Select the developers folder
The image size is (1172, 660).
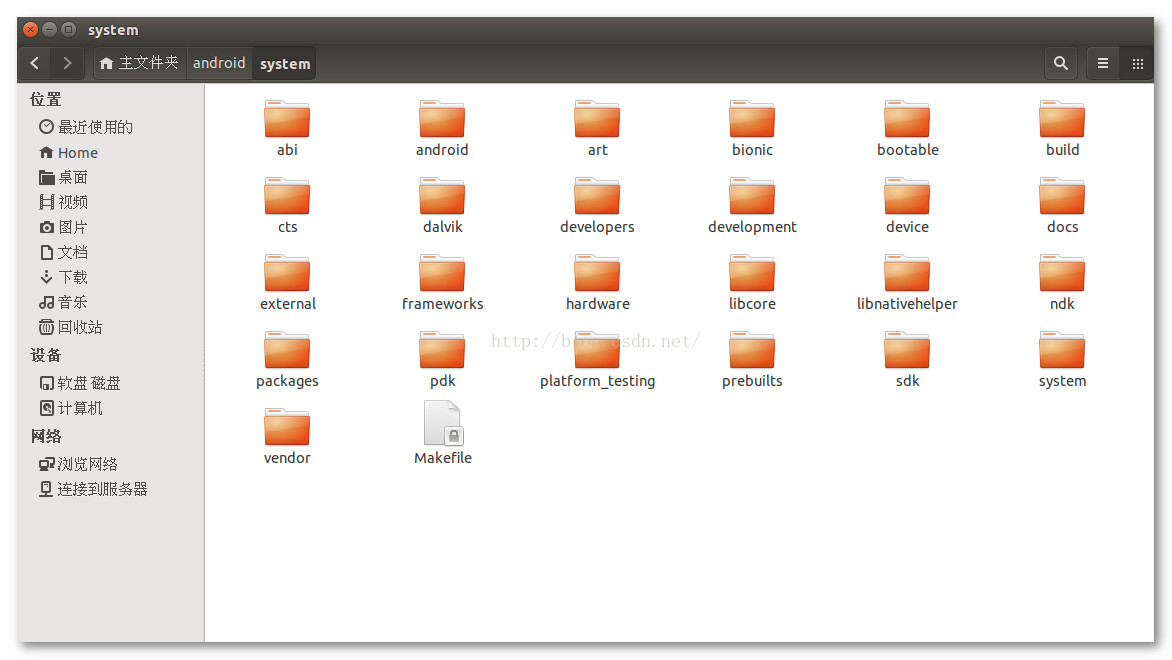pos(597,206)
